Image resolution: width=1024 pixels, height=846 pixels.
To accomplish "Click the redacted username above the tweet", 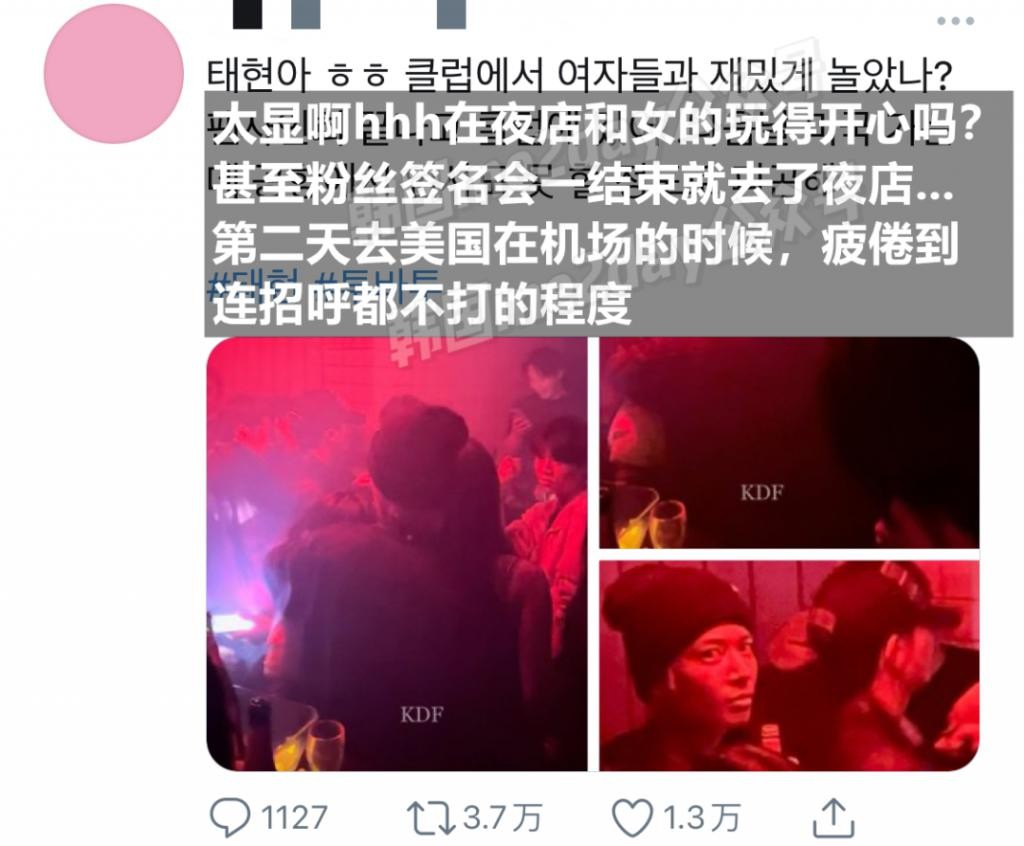I will 349,14.
